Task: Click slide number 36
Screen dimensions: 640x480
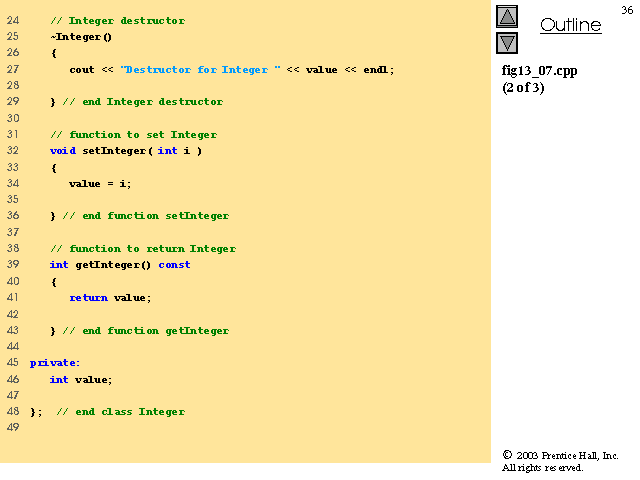Action: 627,10
